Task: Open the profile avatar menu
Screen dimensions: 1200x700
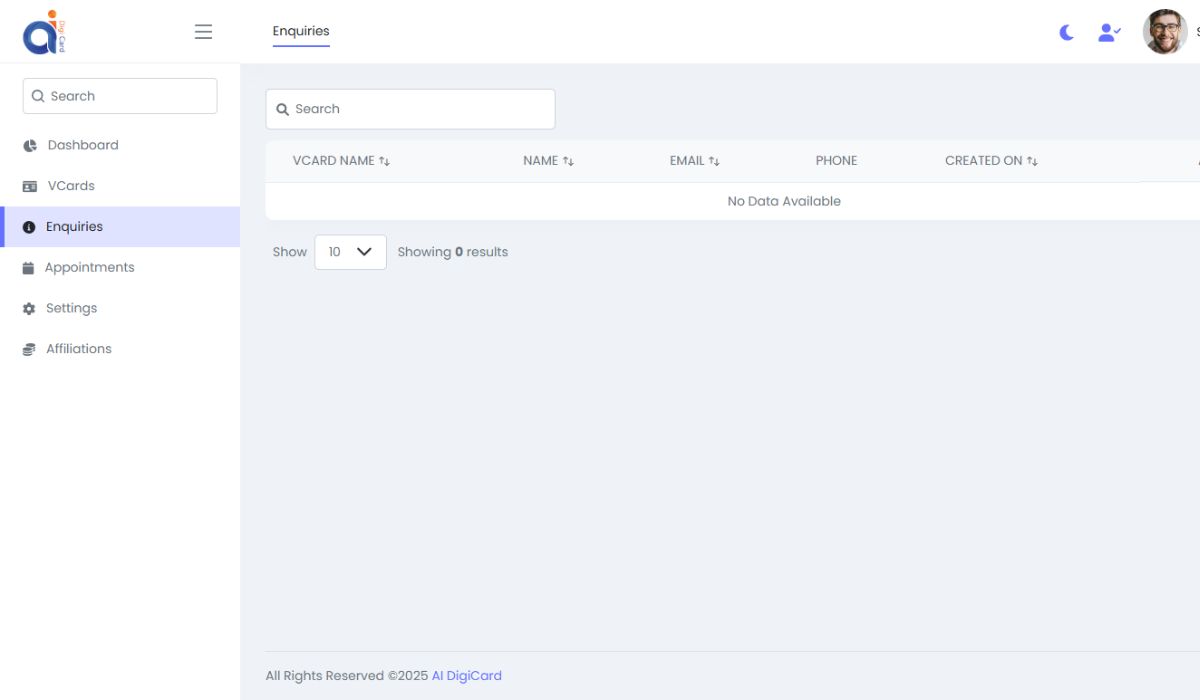Action: (x=1165, y=31)
